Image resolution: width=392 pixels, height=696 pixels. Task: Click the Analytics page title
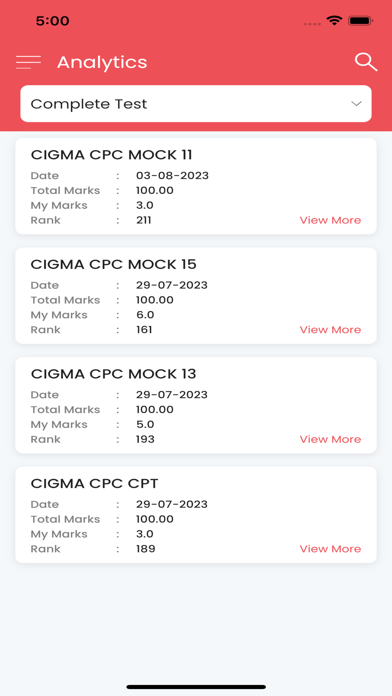[102, 63]
